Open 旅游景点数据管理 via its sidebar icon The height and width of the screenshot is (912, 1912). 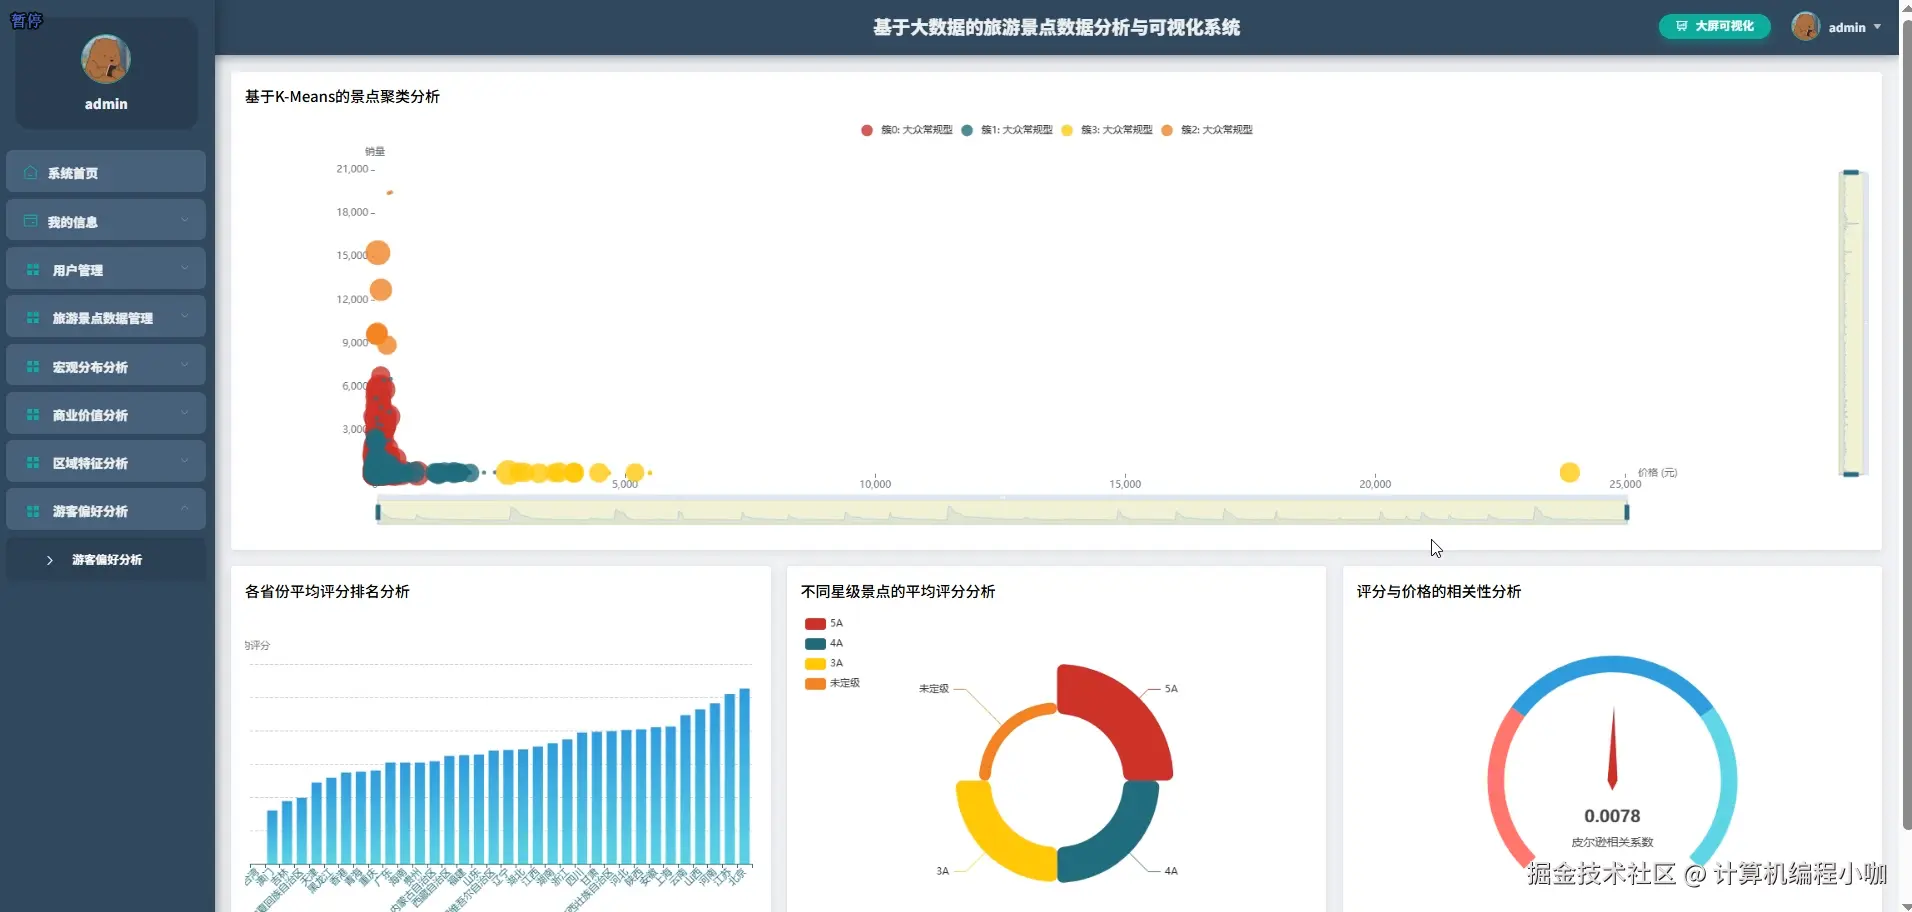tap(32, 317)
